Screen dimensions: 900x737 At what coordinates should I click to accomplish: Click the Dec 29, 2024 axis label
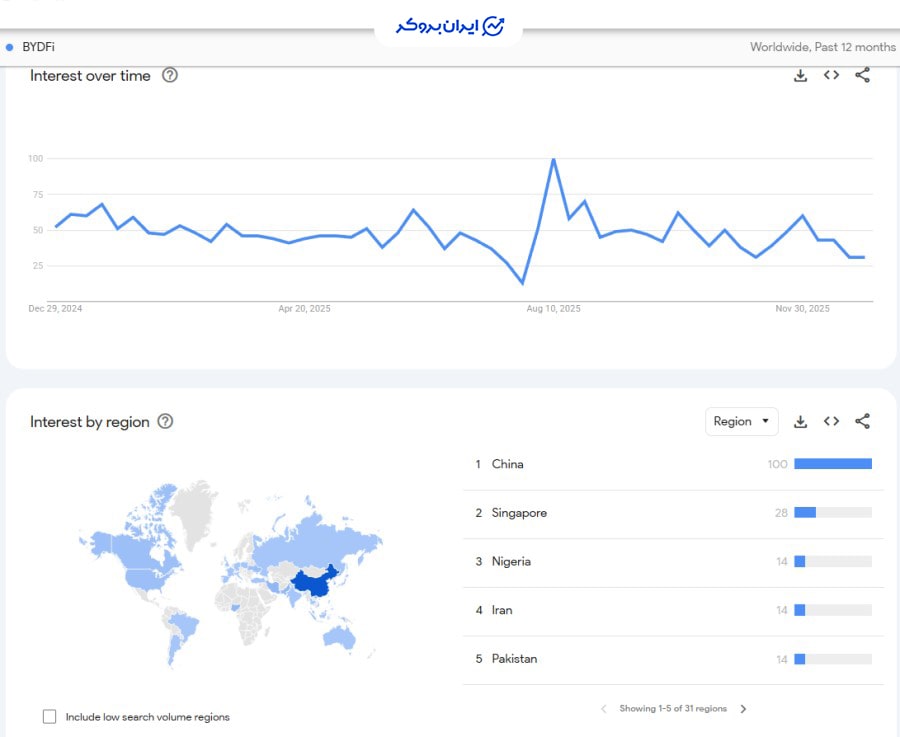click(x=55, y=309)
